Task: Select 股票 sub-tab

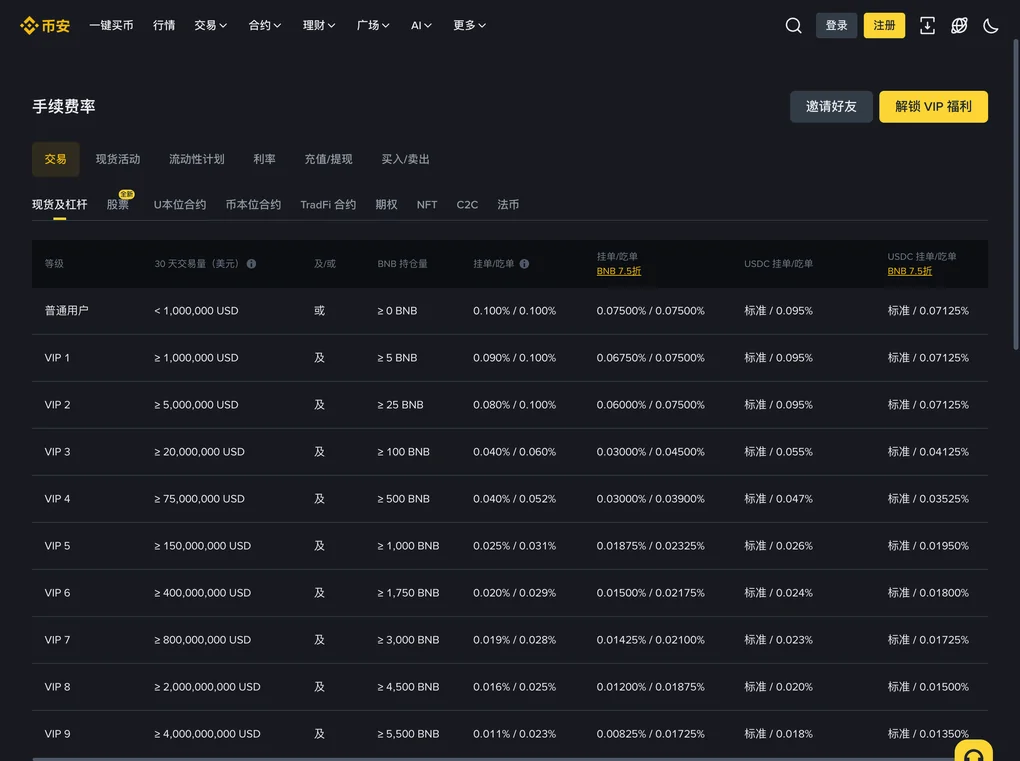Action: (118, 205)
